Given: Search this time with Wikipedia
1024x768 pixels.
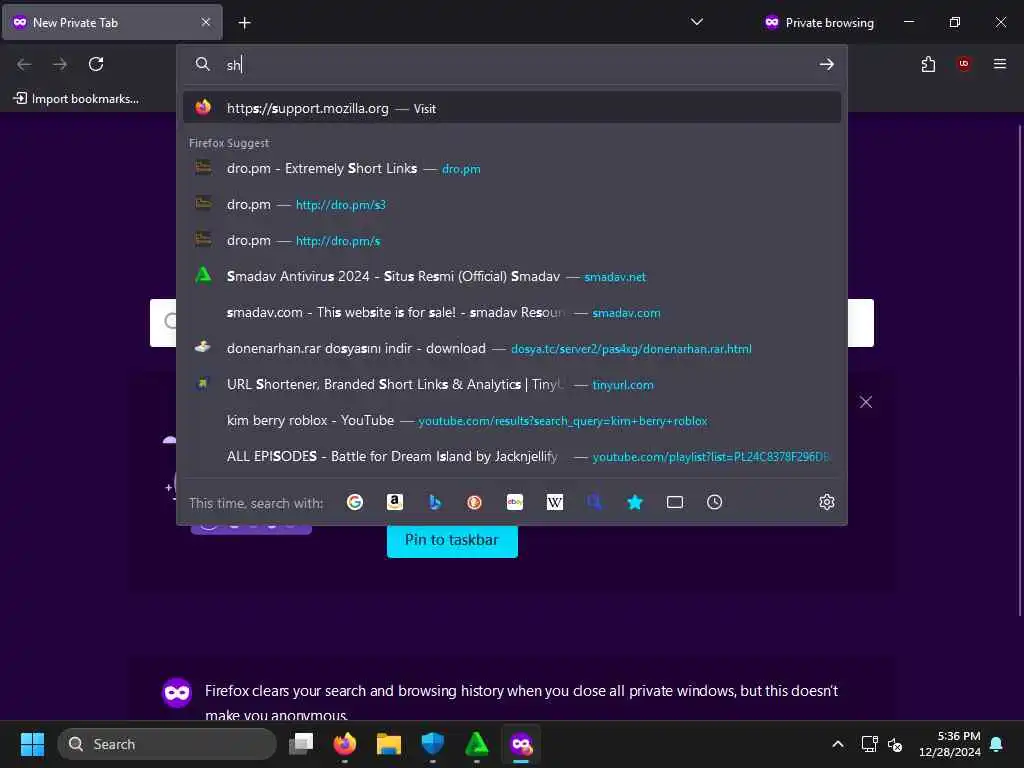Looking at the screenshot, I should click(x=554, y=502).
